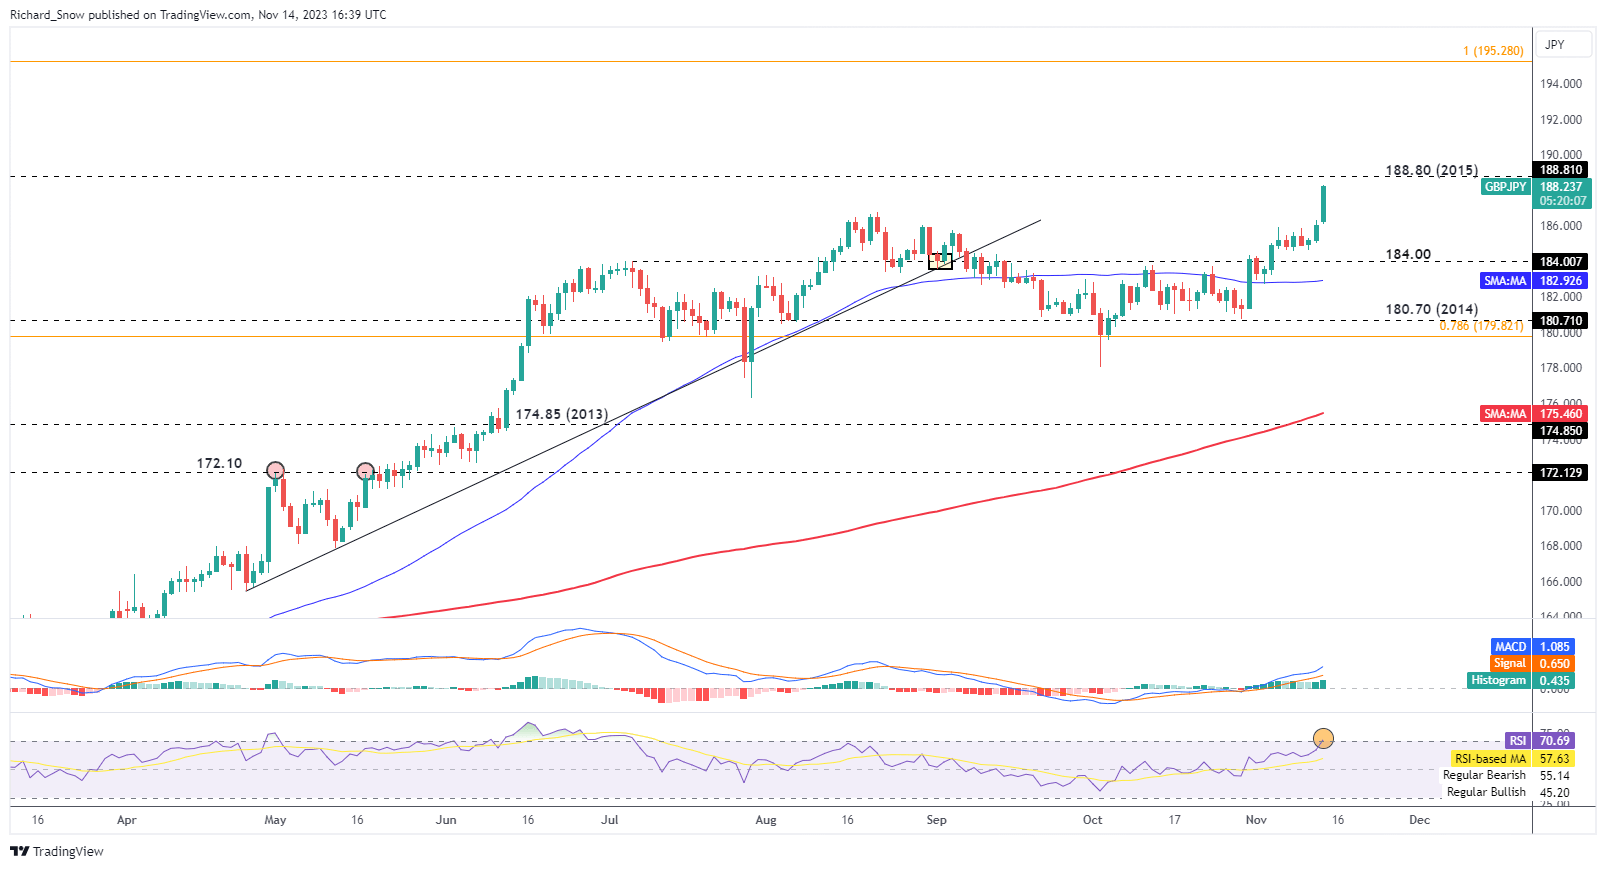This screenshot has width=1606, height=869.
Task: Click the latest green candlestick near 188
Action: click(1324, 204)
